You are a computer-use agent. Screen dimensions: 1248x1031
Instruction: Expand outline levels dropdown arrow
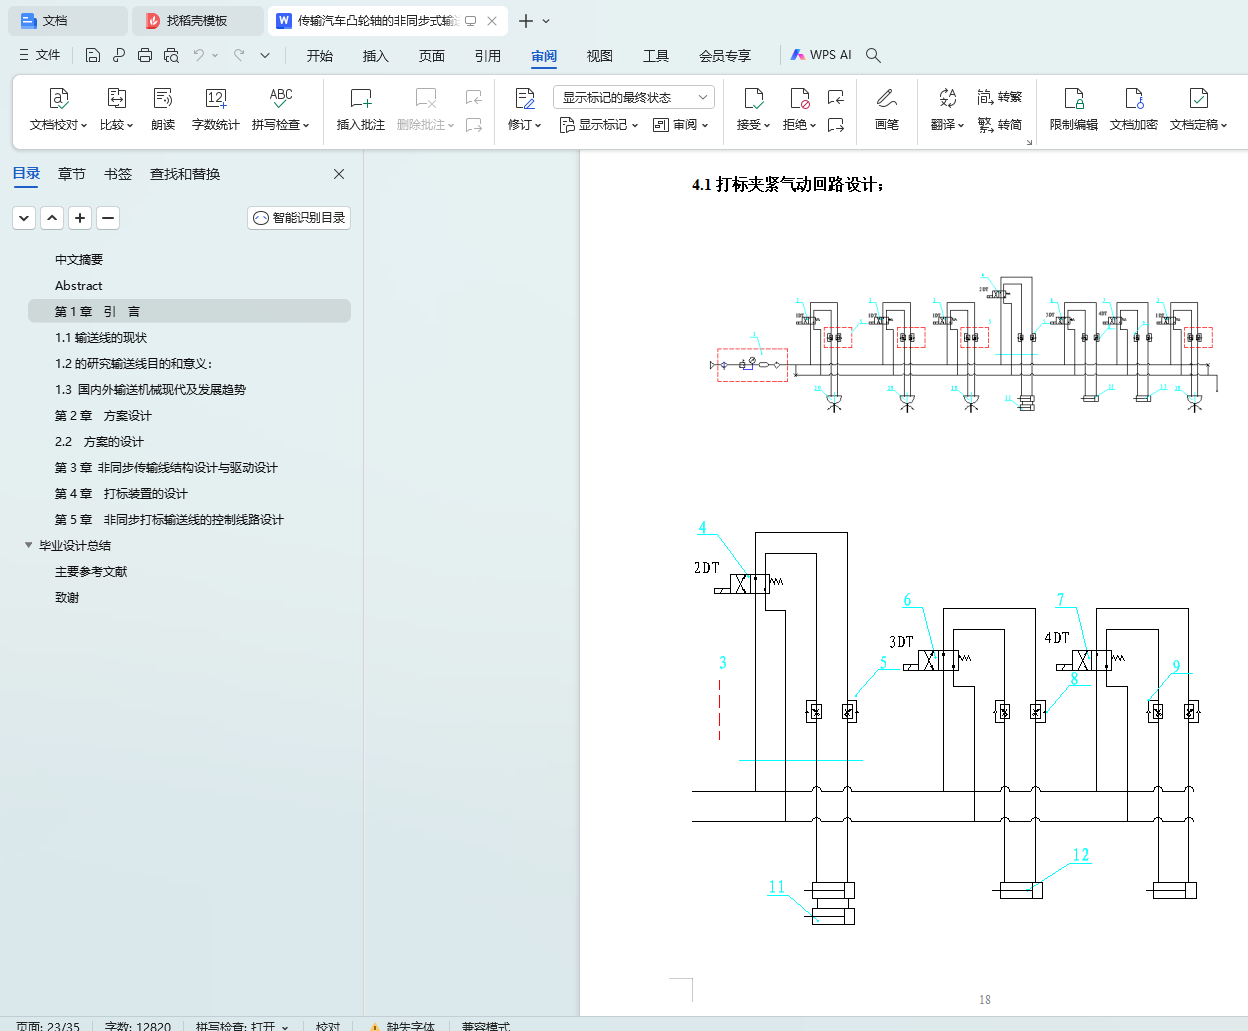tap(25, 217)
